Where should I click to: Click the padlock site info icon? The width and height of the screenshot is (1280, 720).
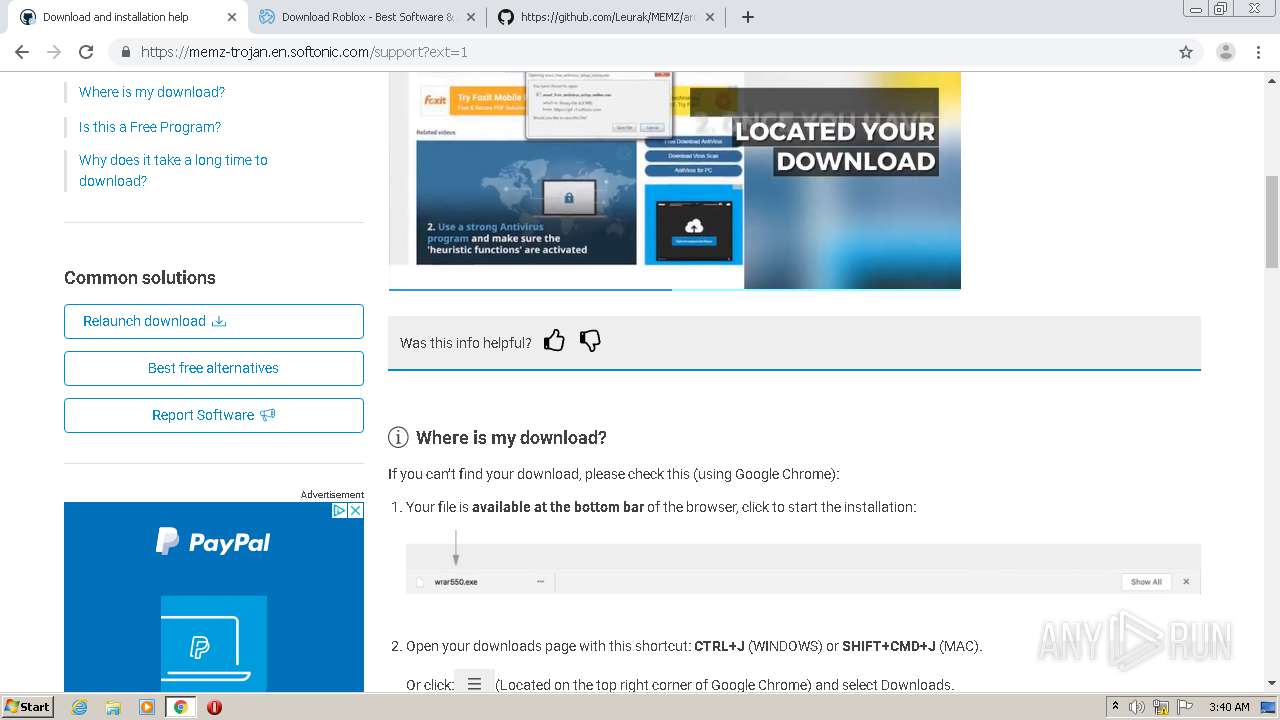tap(126, 52)
